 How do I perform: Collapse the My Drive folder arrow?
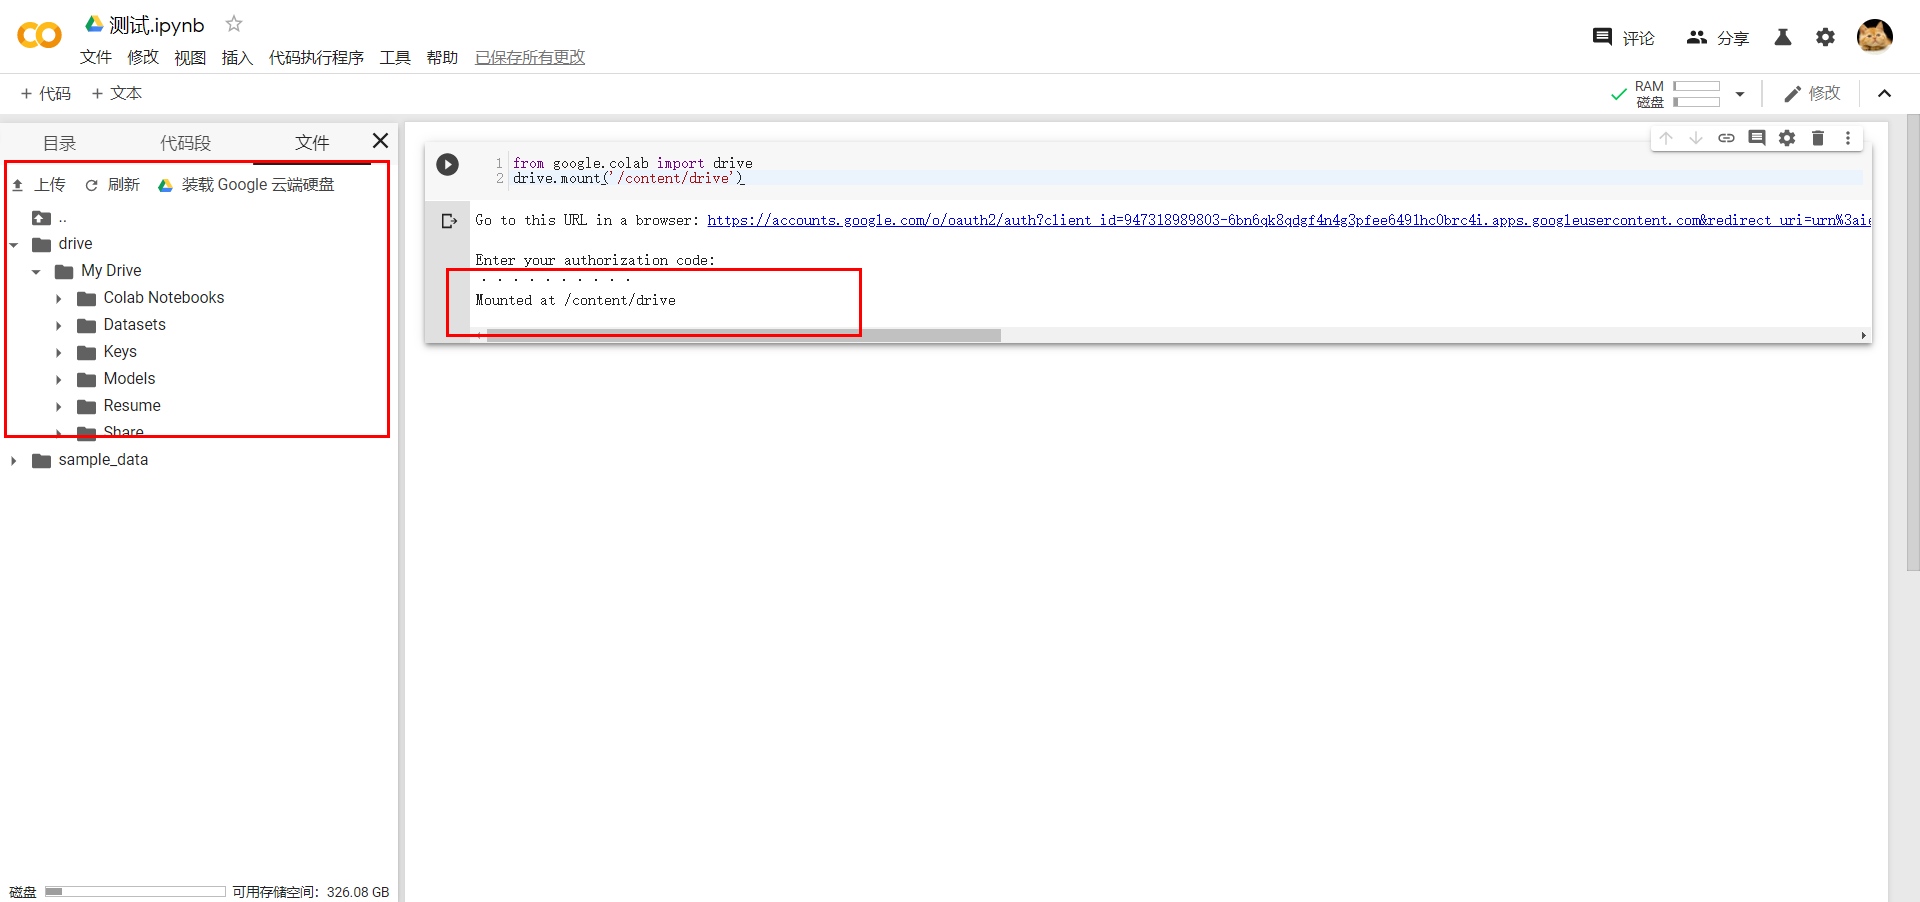tap(36, 271)
